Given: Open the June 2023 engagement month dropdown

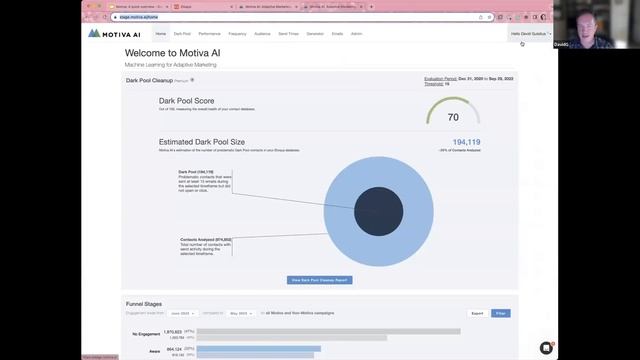Looking at the screenshot, I should [x=182, y=313].
